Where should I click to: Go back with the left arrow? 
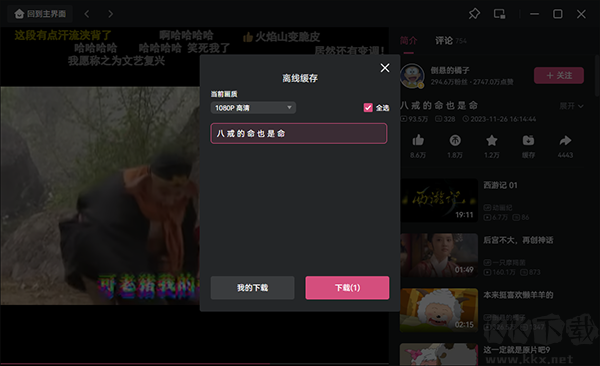(87, 14)
